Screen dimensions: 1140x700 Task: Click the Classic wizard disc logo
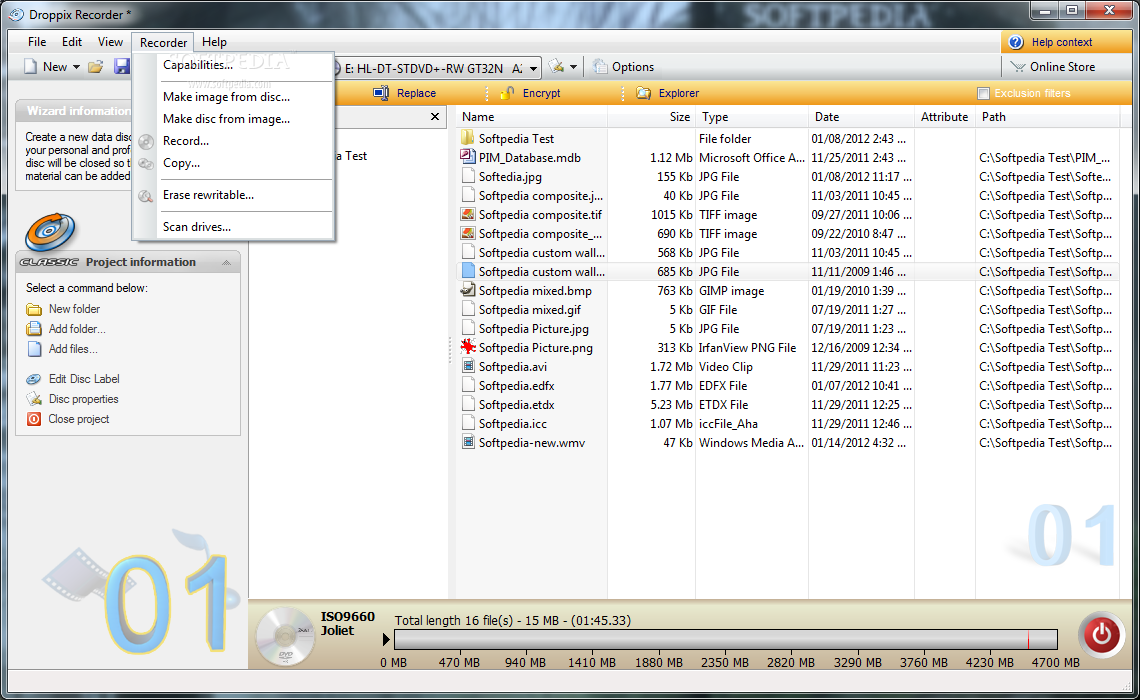[49, 233]
